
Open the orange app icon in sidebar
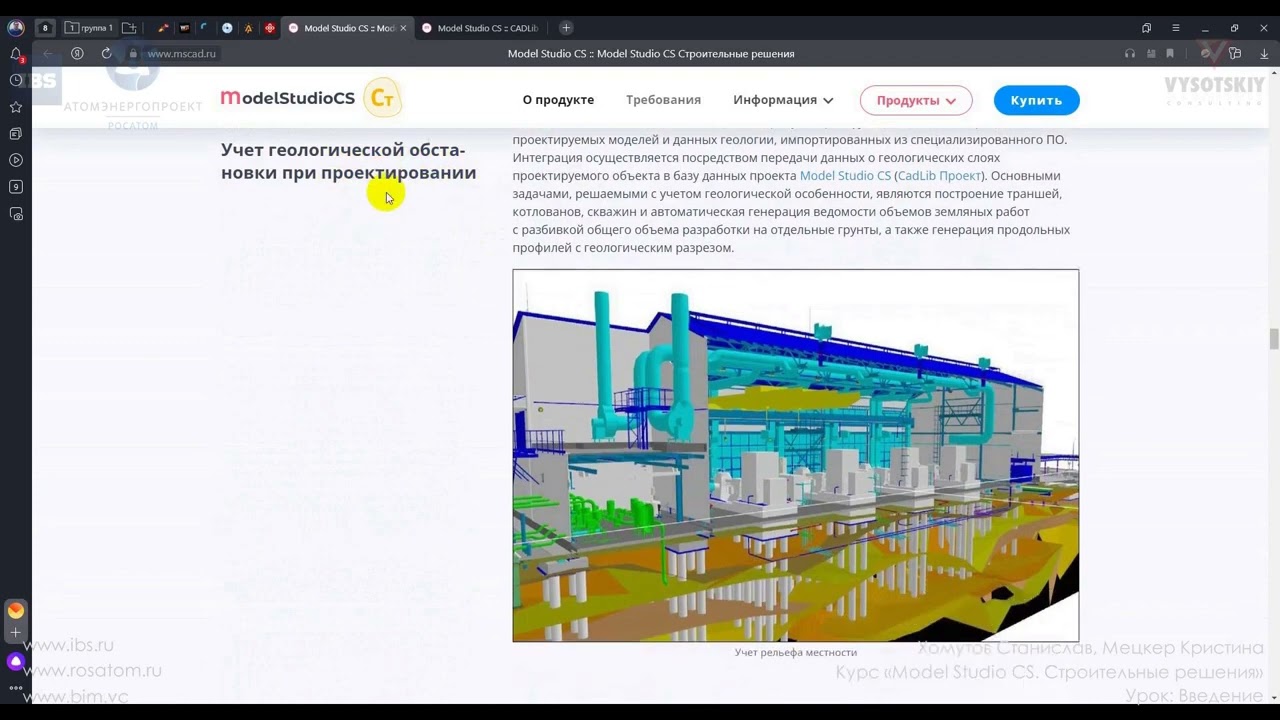[16, 610]
